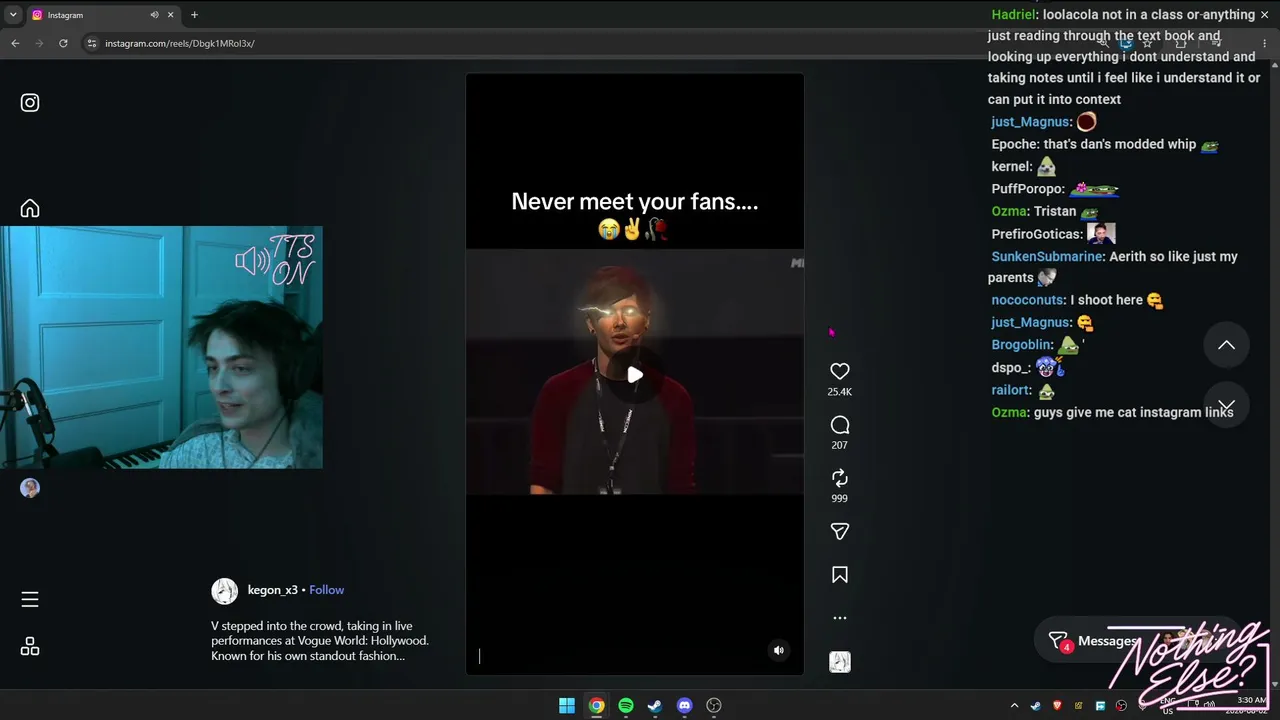Viewport: 1280px width, 720px height.
Task: Open a new browser tab
Action: tap(194, 15)
